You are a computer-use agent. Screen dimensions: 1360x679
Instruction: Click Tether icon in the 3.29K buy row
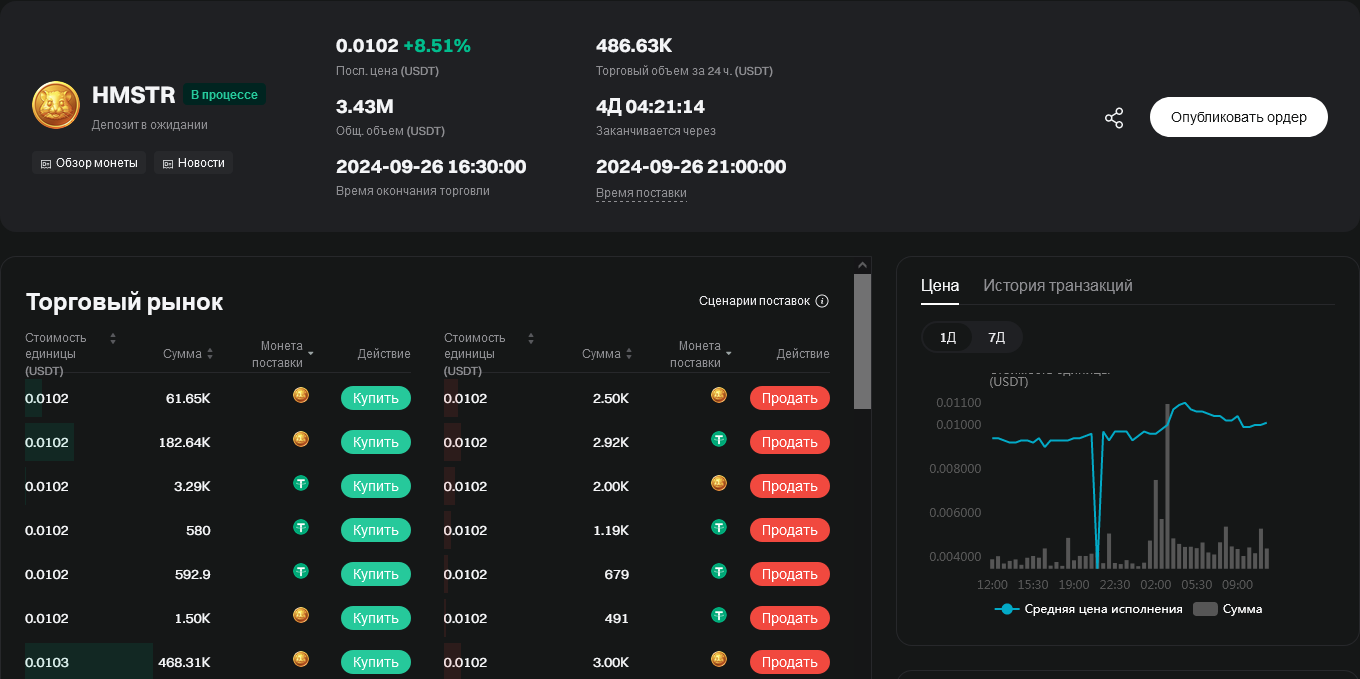tap(301, 484)
